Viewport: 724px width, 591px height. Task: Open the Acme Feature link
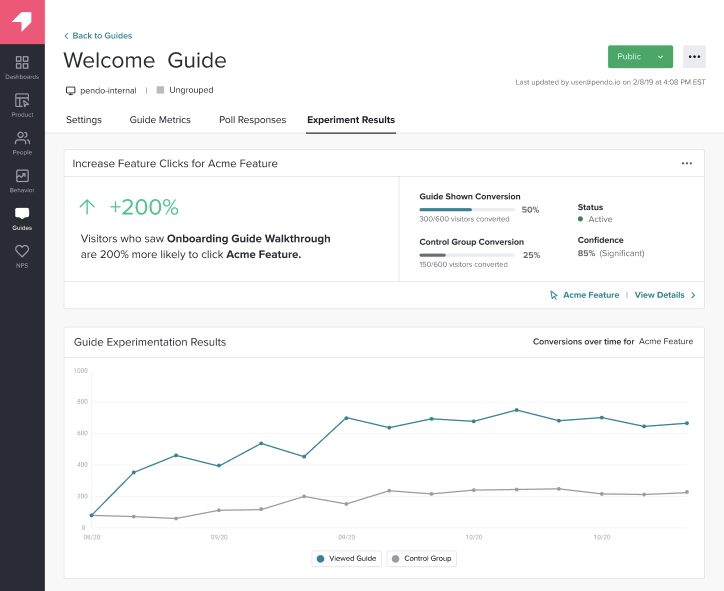[x=591, y=295]
